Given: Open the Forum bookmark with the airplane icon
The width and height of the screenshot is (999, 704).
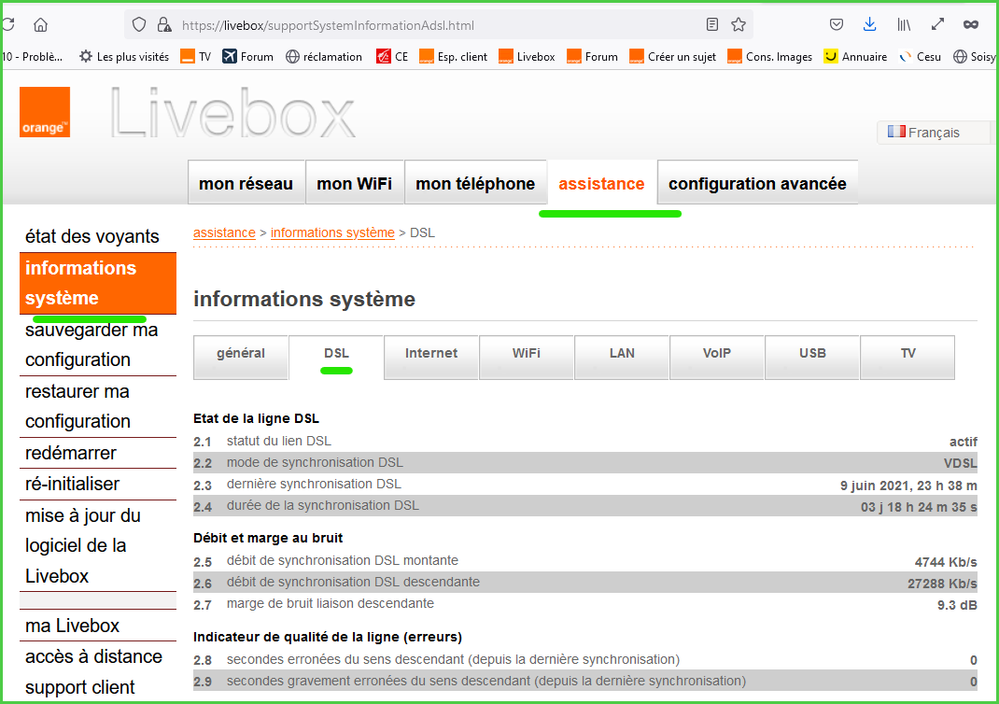Looking at the screenshot, I should point(248,57).
